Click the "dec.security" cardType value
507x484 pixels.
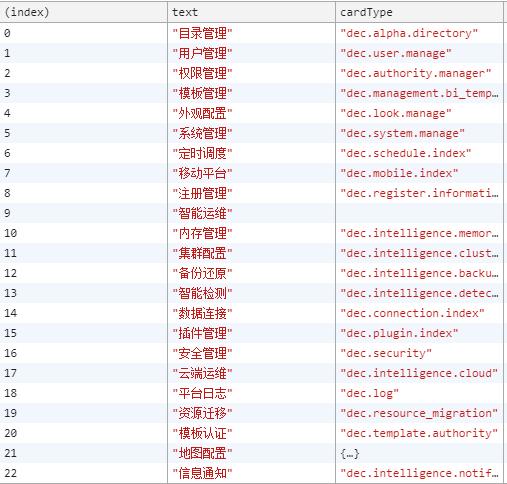[386, 353]
